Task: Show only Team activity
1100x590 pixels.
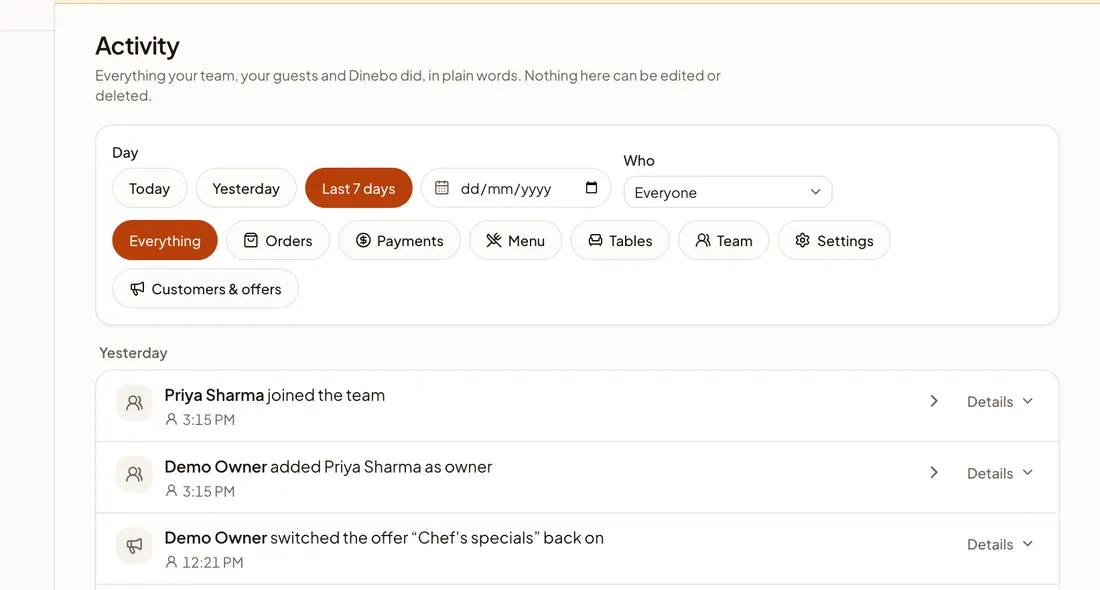Action: coord(723,241)
